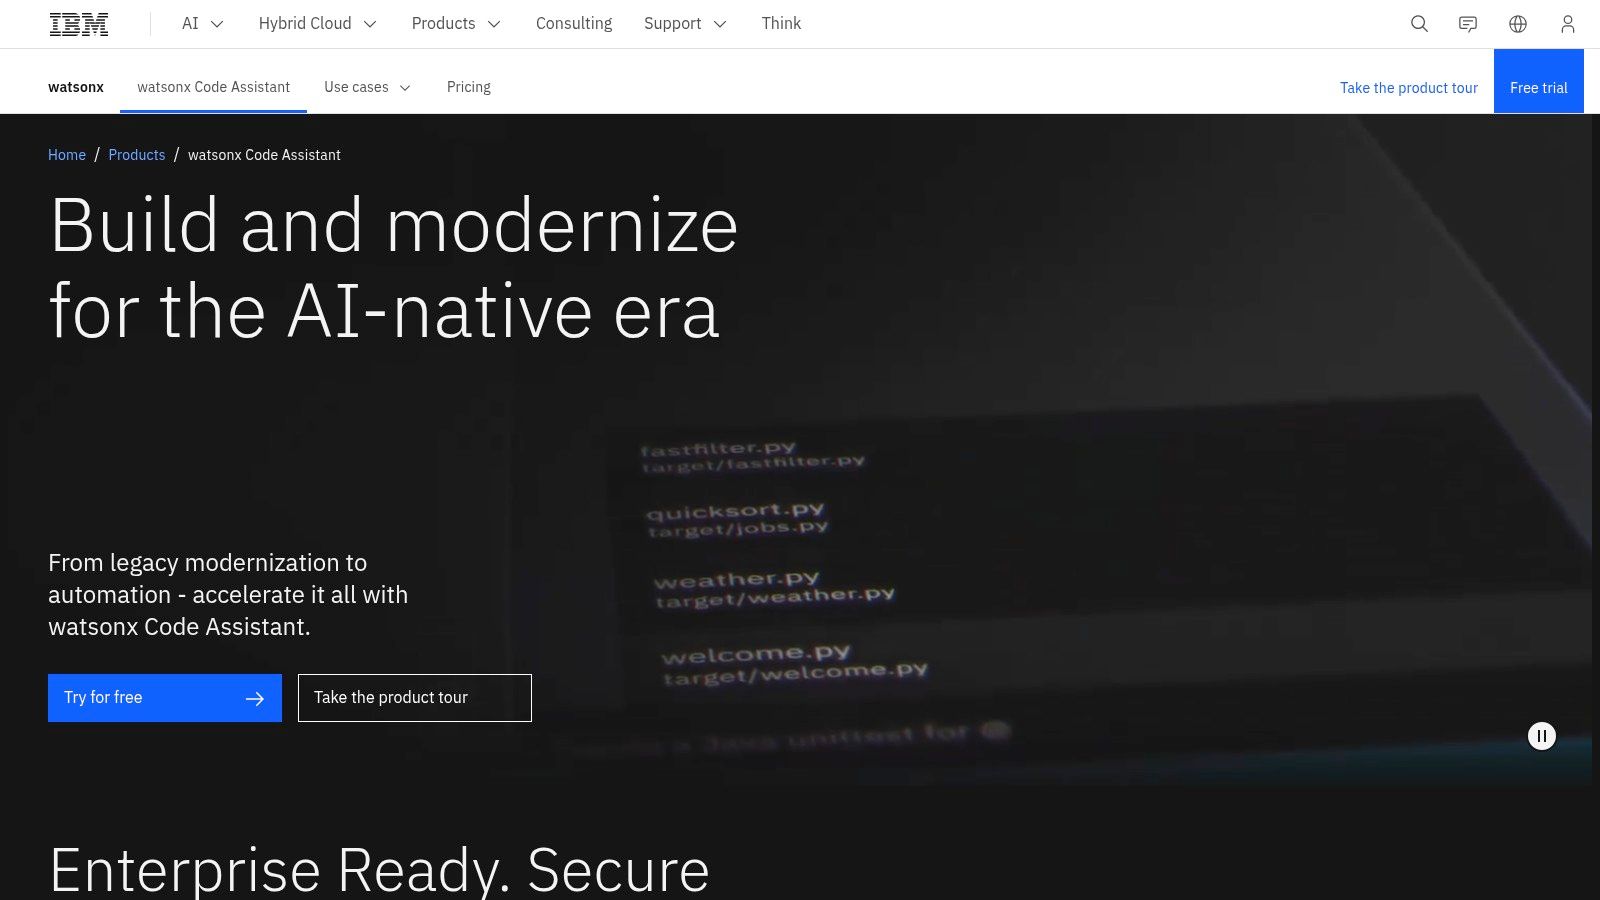
Task: Go to the Pricing tab
Action: tap(469, 87)
